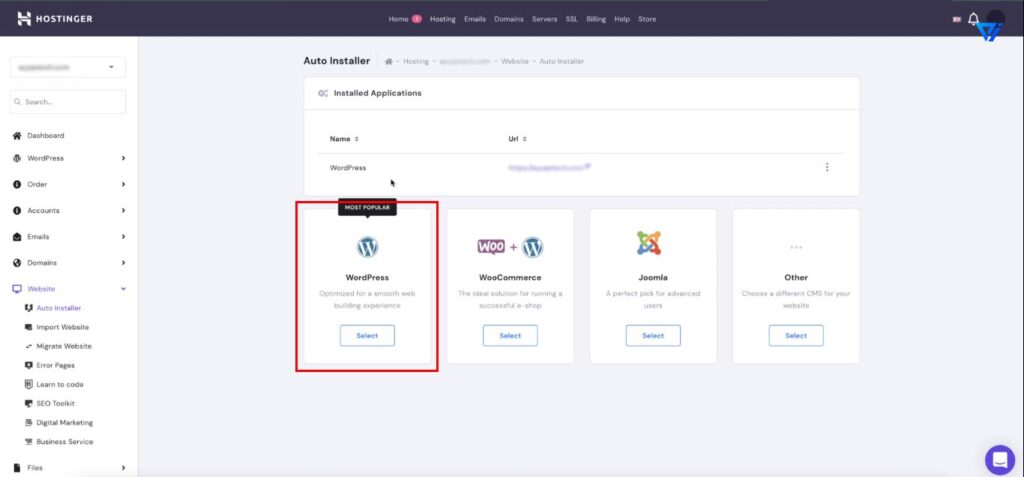Click the SEO Toolkit icon
The height and width of the screenshot is (477, 1024).
pos(29,403)
